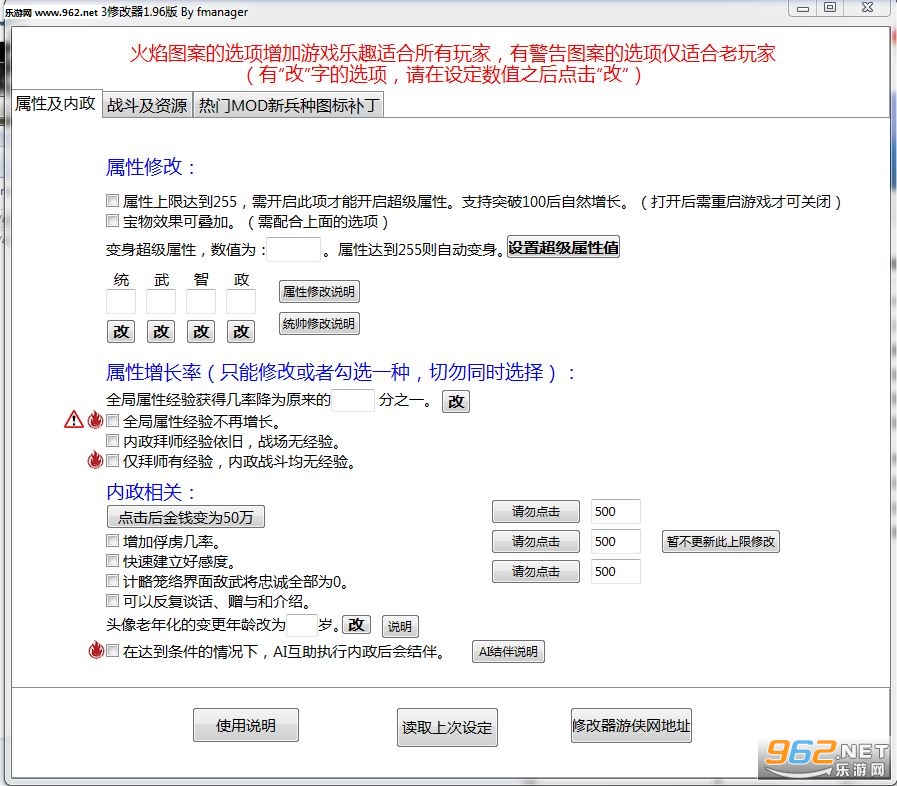Focus the 统 attribute input field
The width and height of the screenshot is (897, 786).
121,301
